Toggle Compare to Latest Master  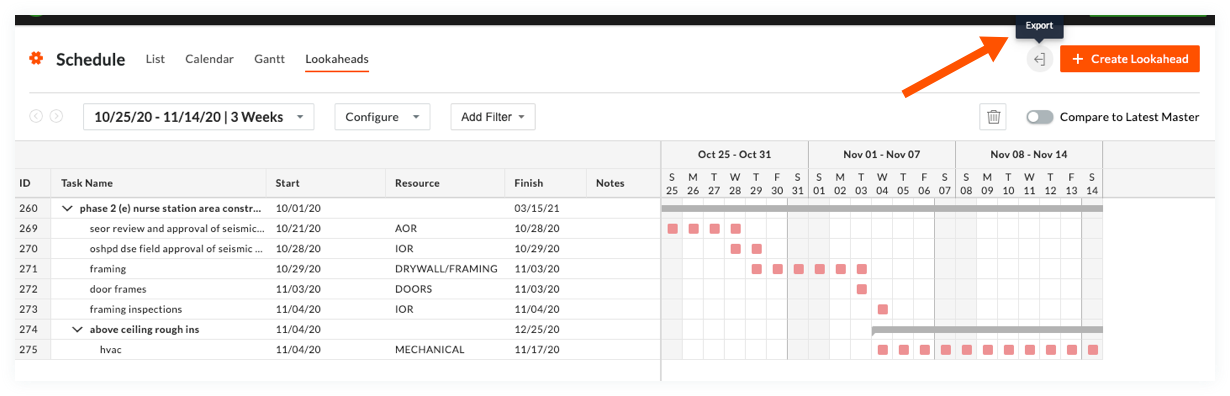click(1040, 117)
